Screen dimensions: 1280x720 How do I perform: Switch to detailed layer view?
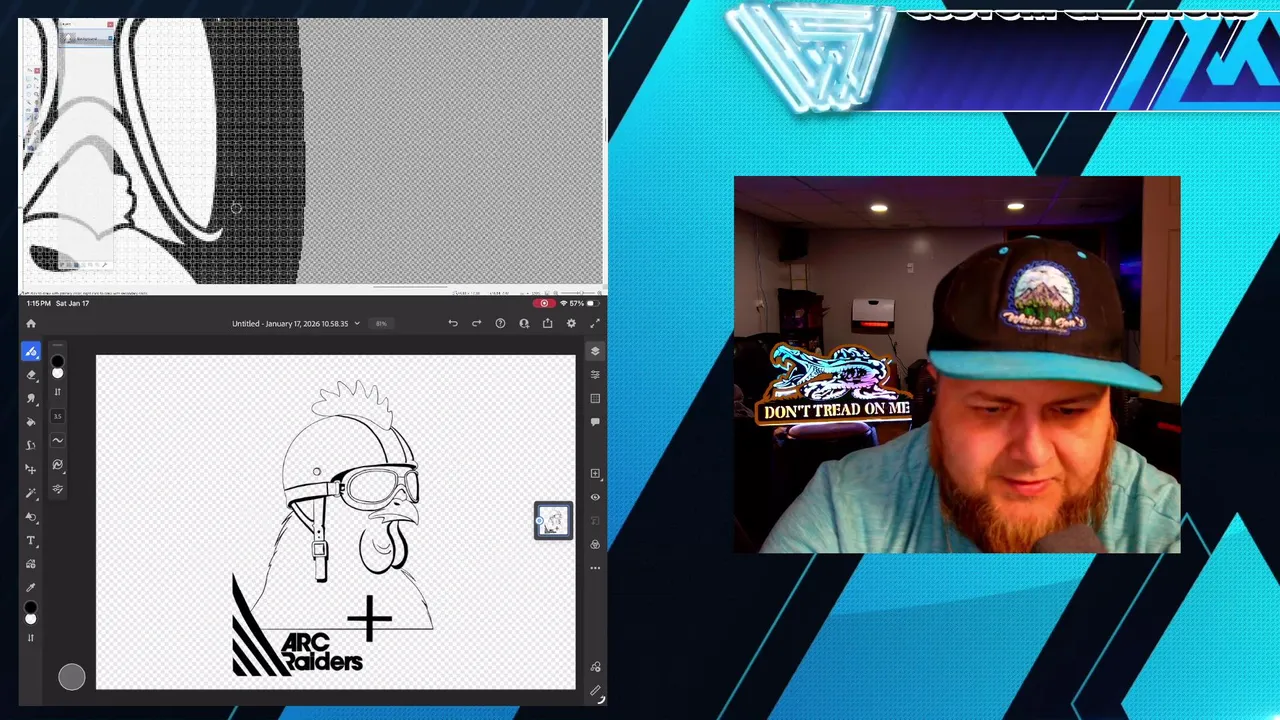595,398
